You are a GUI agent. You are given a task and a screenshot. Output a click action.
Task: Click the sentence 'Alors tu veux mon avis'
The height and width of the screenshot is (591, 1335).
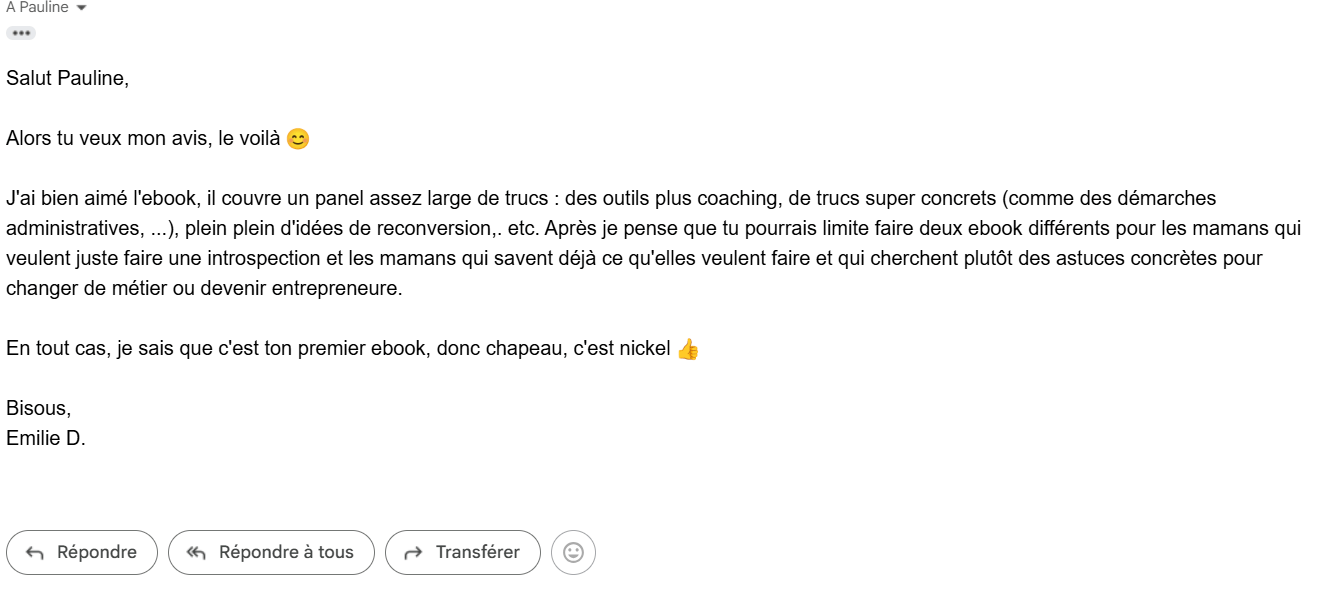(107, 139)
